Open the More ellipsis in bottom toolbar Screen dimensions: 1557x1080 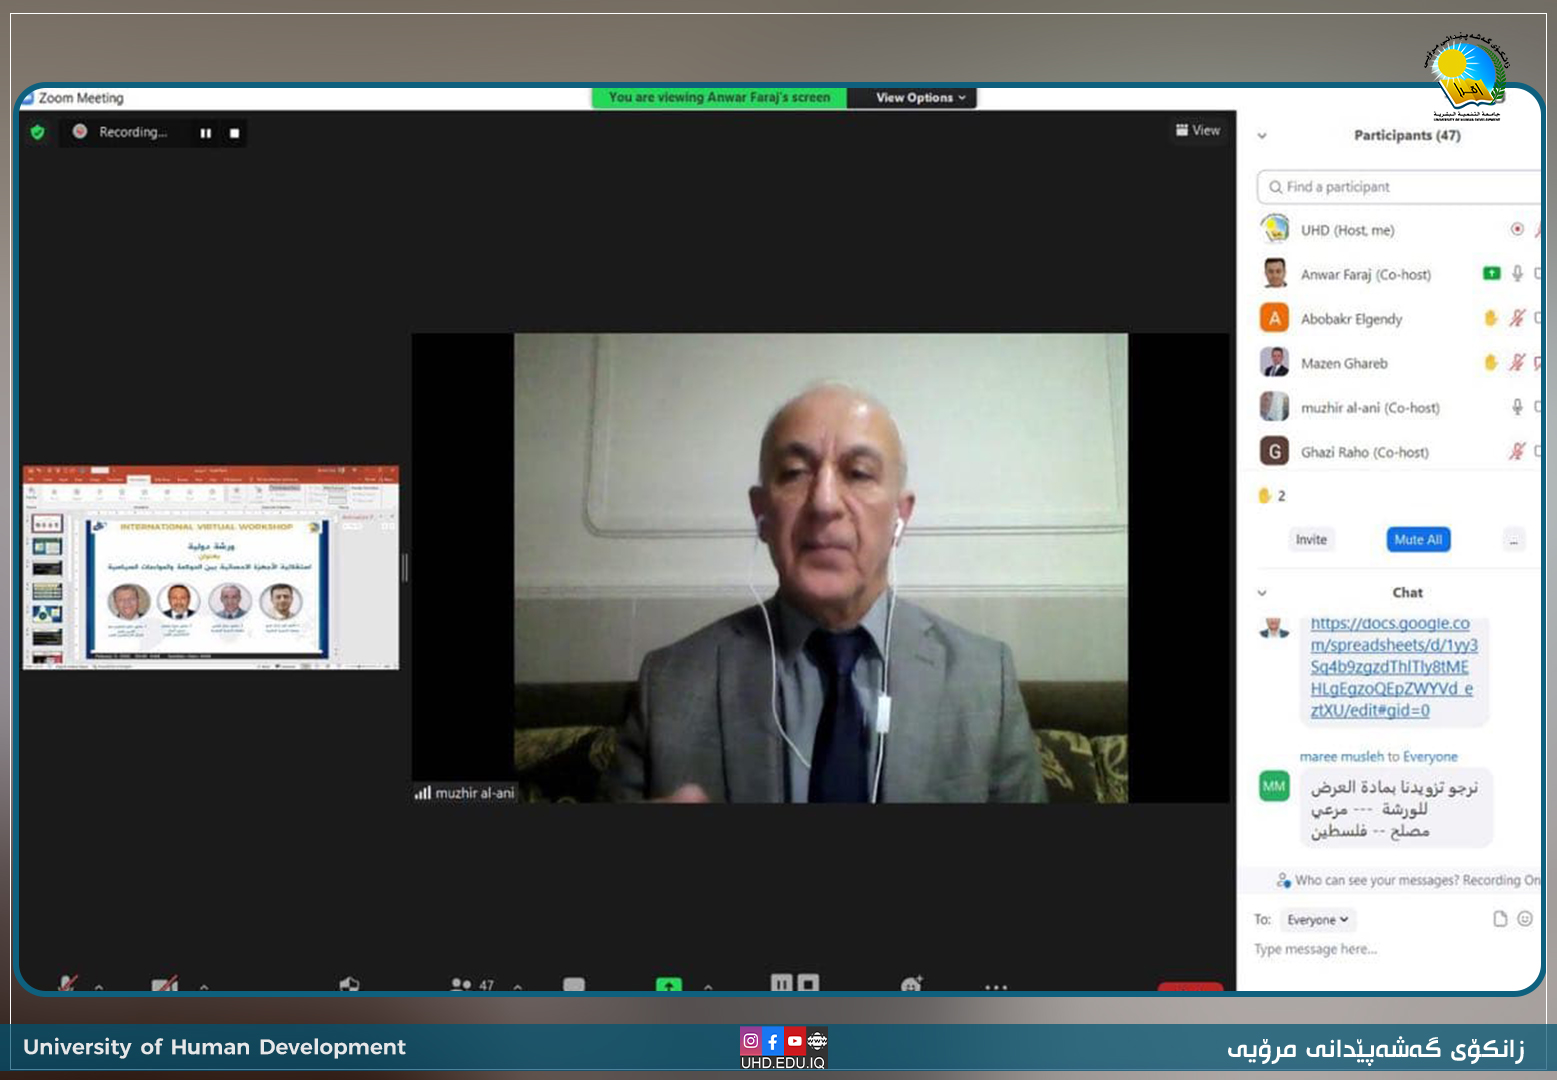[996, 987]
